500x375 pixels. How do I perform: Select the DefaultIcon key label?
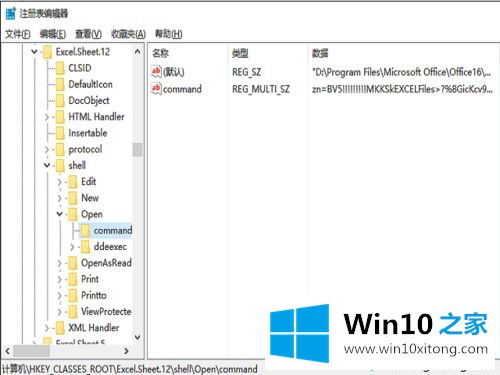pyautogui.click(x=90, y=84)
